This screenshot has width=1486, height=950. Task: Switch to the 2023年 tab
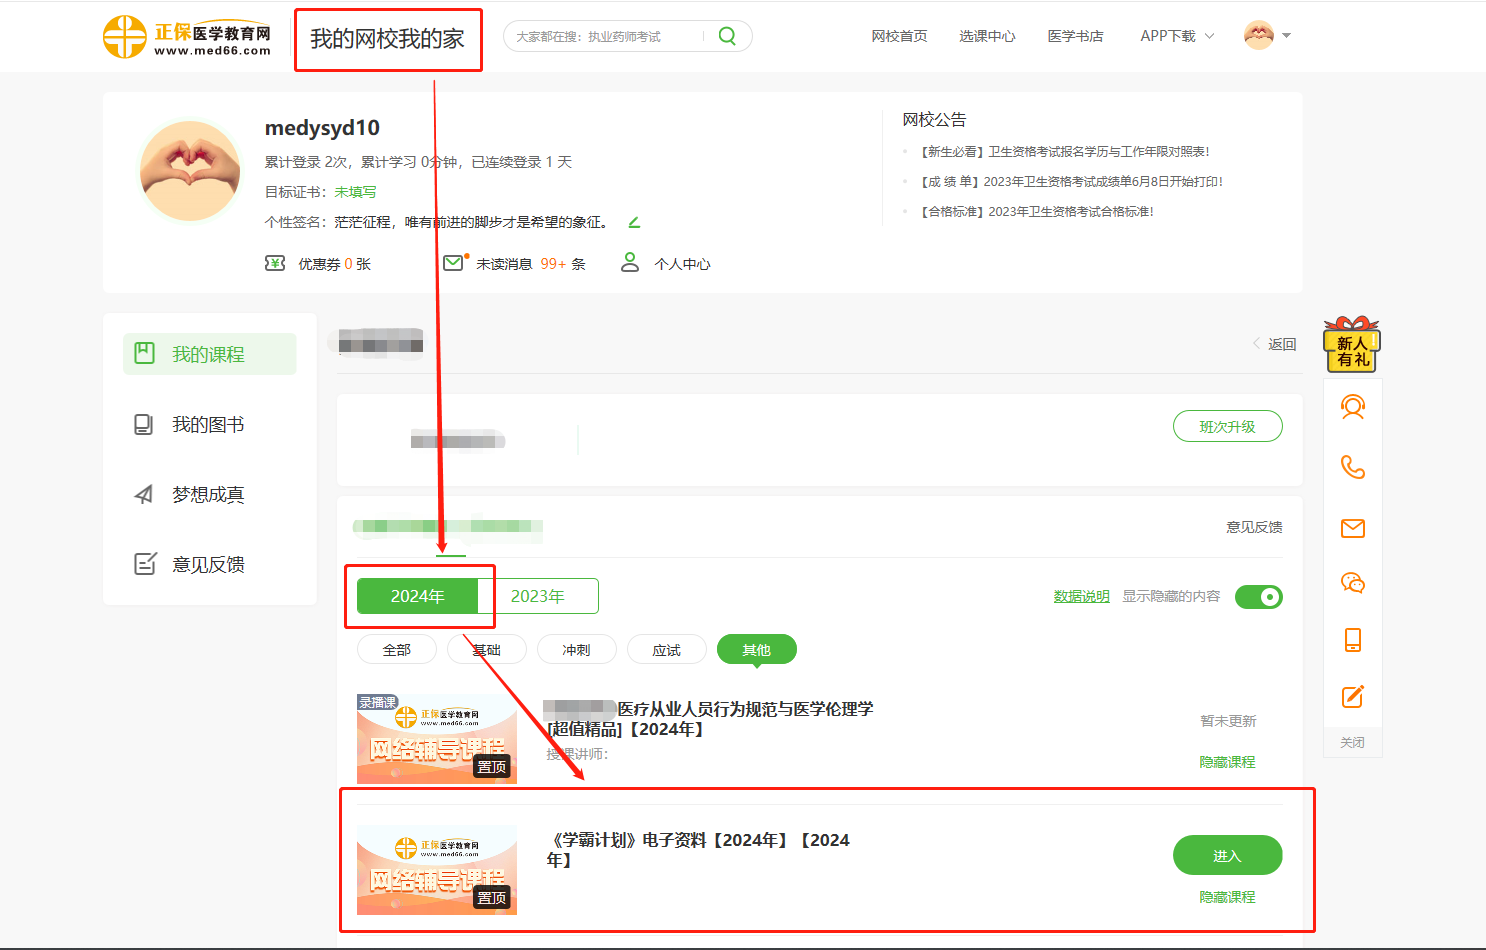point(538,596)
